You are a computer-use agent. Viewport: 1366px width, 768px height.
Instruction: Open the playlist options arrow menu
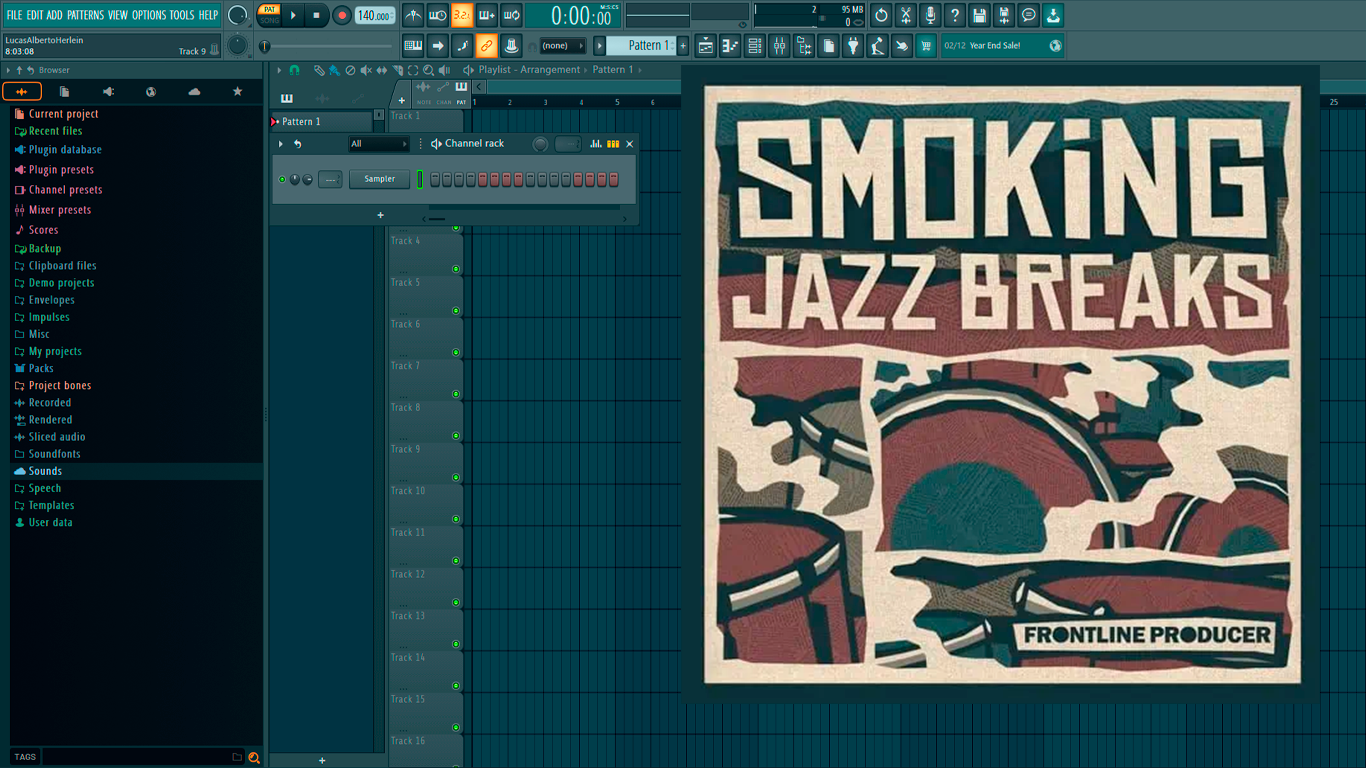[x=280, y=70]
